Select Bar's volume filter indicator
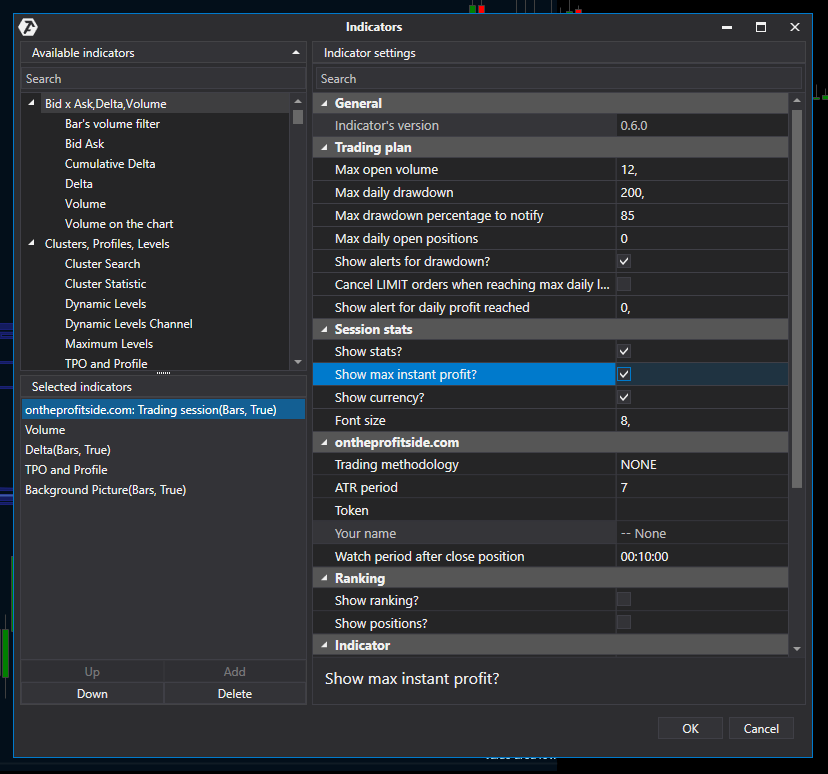 [x=112, y=124]
